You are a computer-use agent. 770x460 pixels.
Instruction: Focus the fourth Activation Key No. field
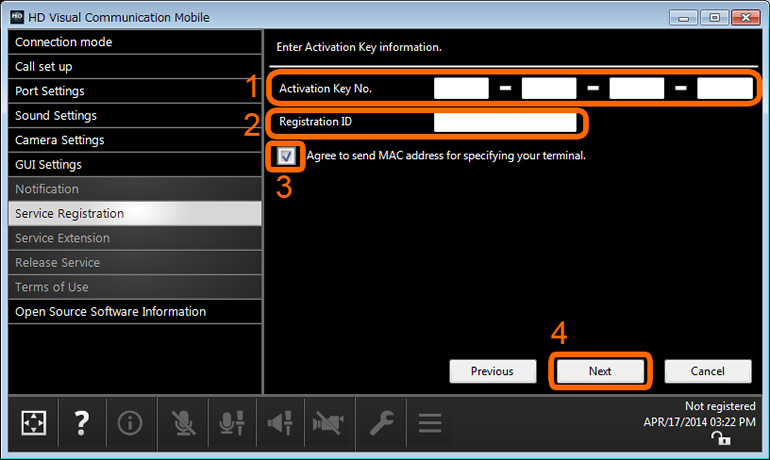coord(725,88)
